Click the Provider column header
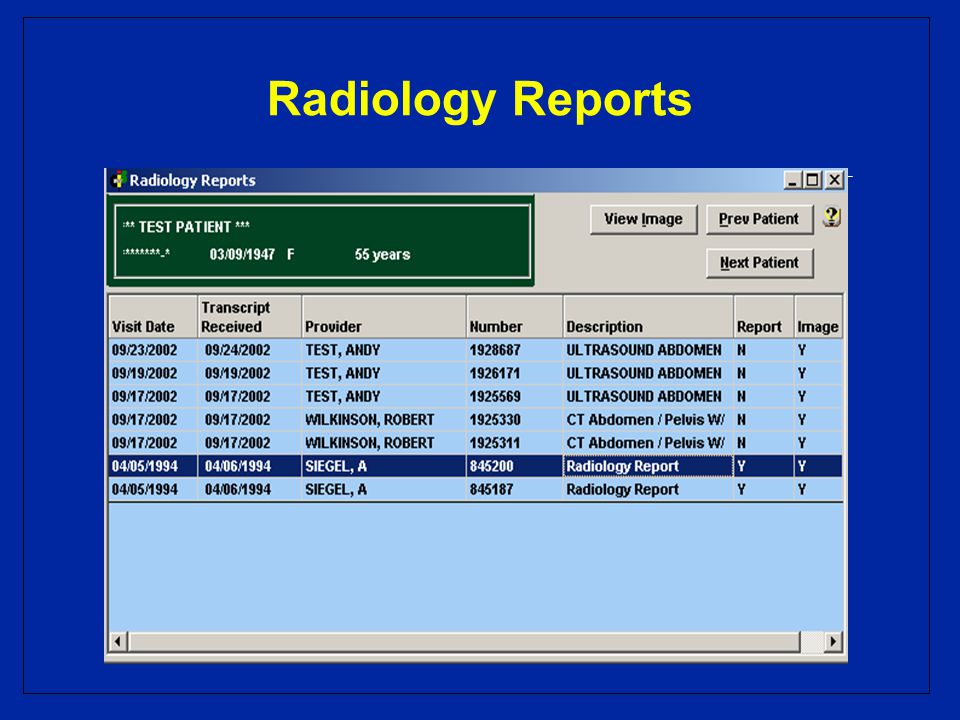 (x=384, y=317)
